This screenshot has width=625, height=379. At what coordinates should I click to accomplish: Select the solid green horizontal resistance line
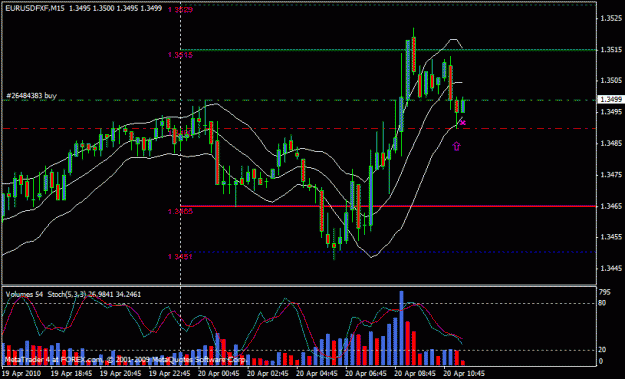tap(389, 50)
